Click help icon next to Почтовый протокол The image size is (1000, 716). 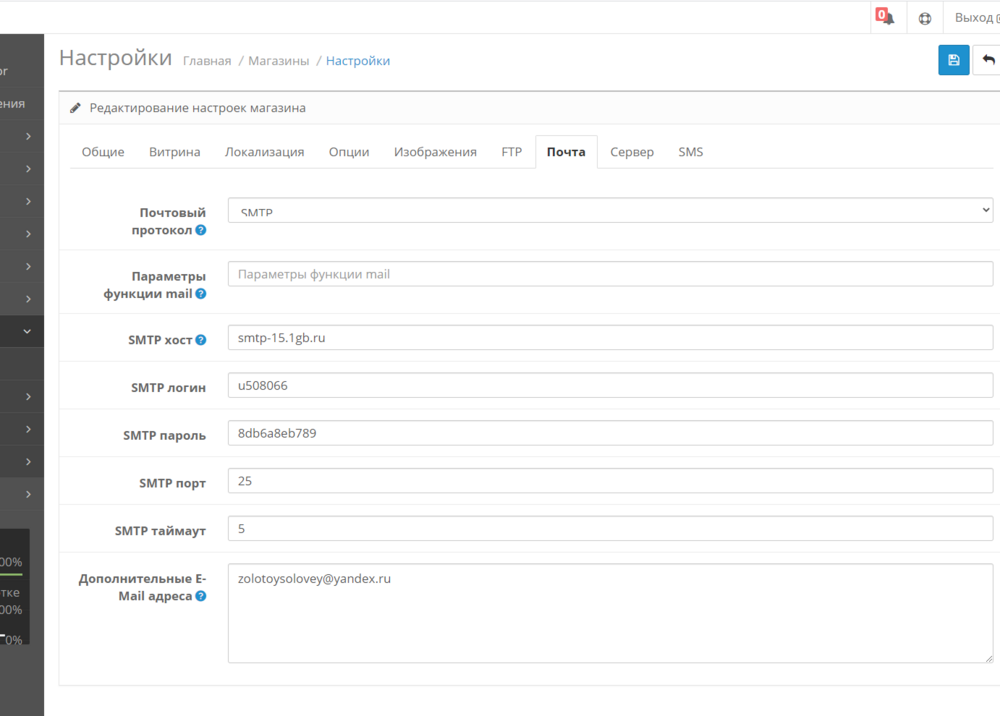coord(201,230)
